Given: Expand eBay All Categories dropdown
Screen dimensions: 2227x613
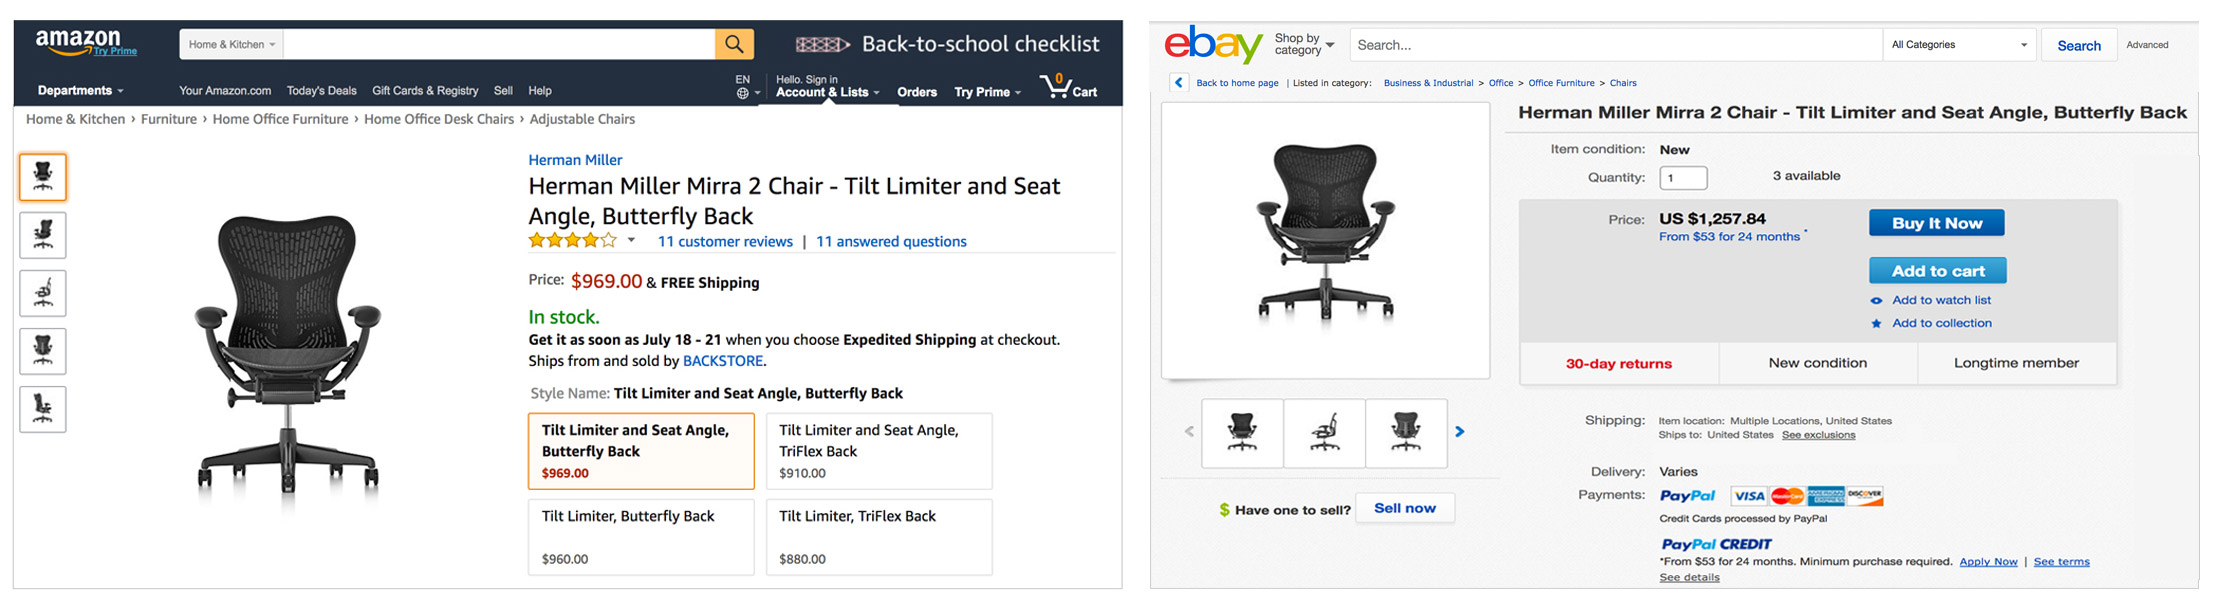Looking at the screenshot, I should point(1958,45).
